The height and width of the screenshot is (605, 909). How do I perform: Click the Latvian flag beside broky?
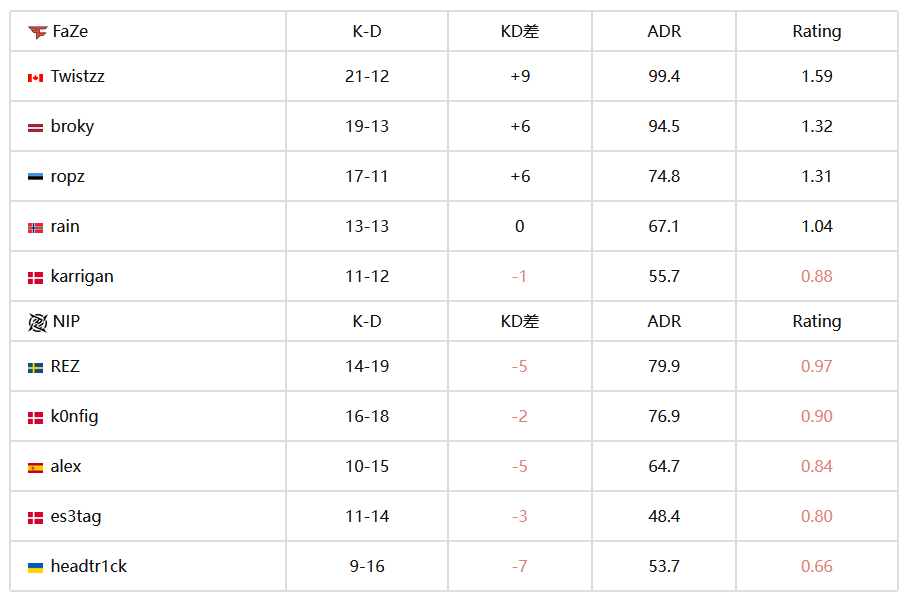35,128
